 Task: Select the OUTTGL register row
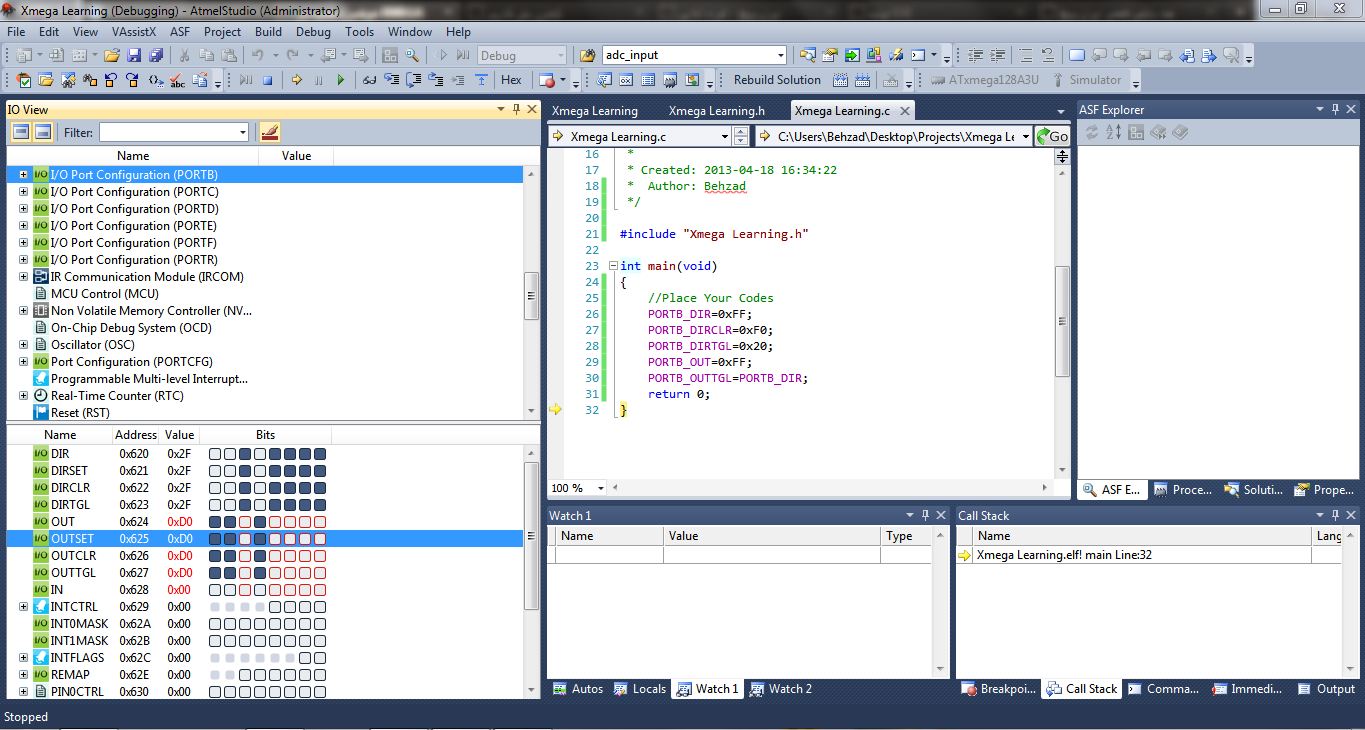tap(265, 573)
